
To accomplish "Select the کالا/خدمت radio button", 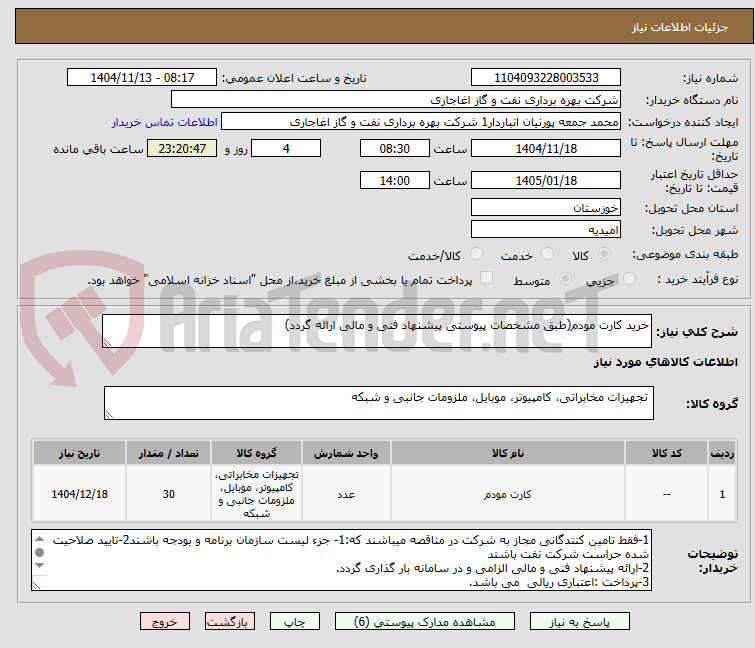I will pos(476,254).
